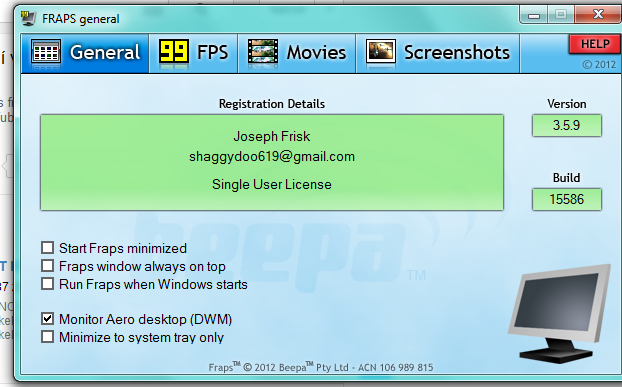The height and width of the screenshot is (387, 622).
Task: Click the General tab calendar icon
Action: [x=46, y=52]
